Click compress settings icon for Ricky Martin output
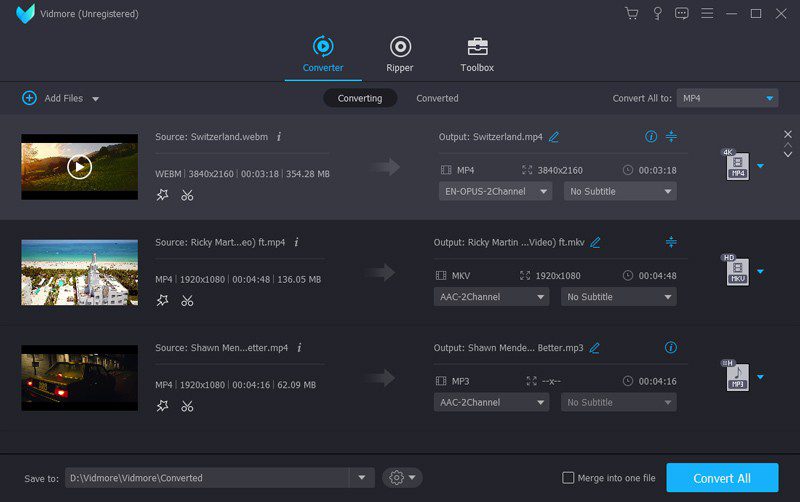The image size is (800, 502). (x=671, y=242)
